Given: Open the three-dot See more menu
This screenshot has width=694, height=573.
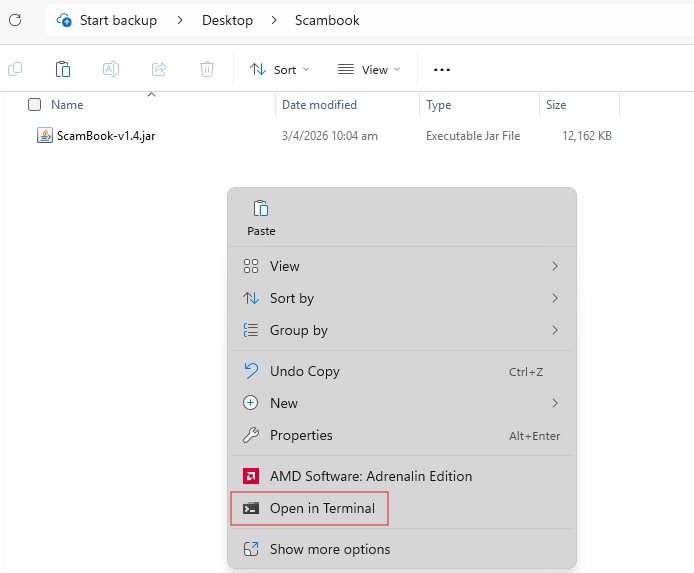Looking at the screenshot, I should click(x=442, y=70).
